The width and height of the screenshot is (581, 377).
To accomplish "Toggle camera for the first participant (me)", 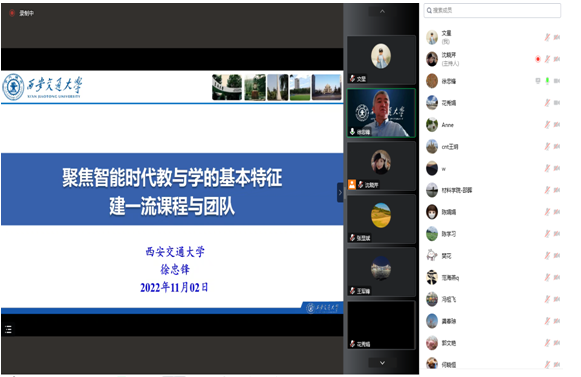I will (557, 37).
